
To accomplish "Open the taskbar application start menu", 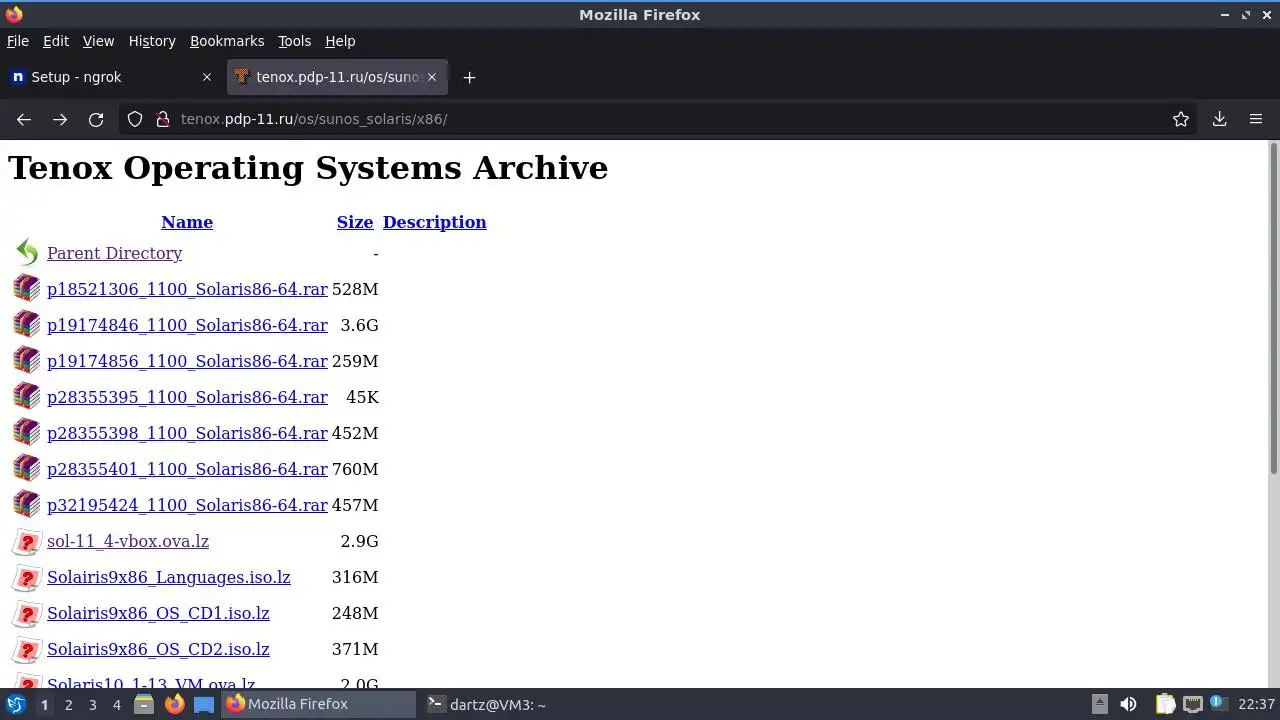I will [15, 704].
